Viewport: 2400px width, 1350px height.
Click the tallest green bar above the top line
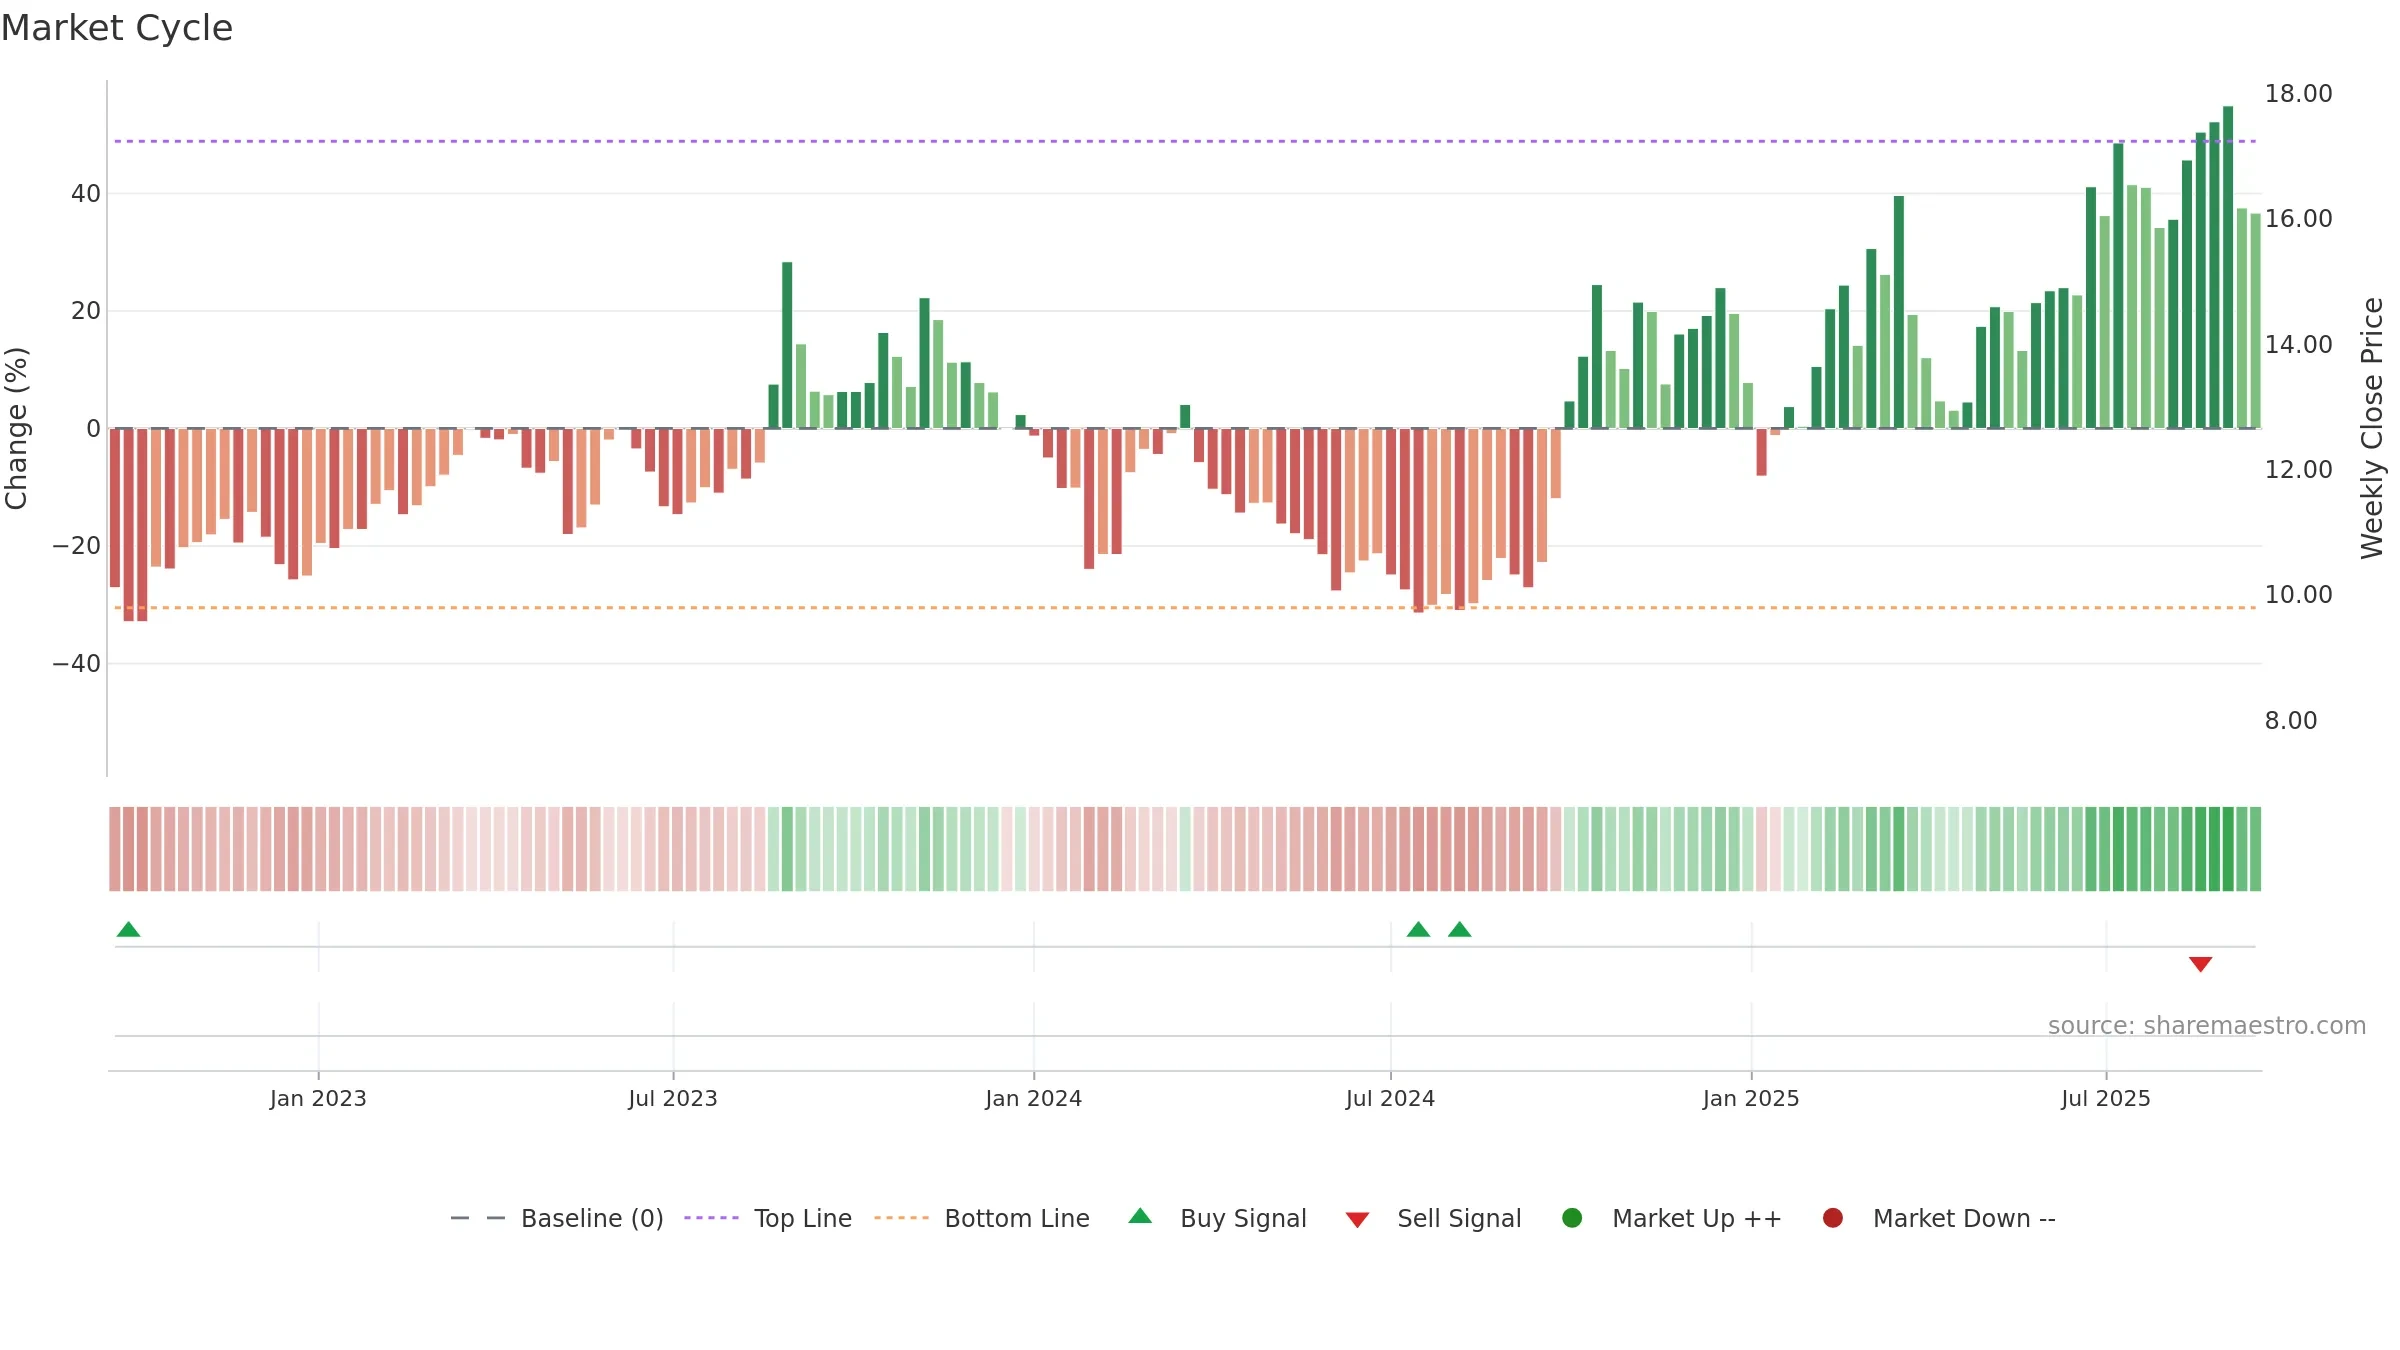(2228, 267)
